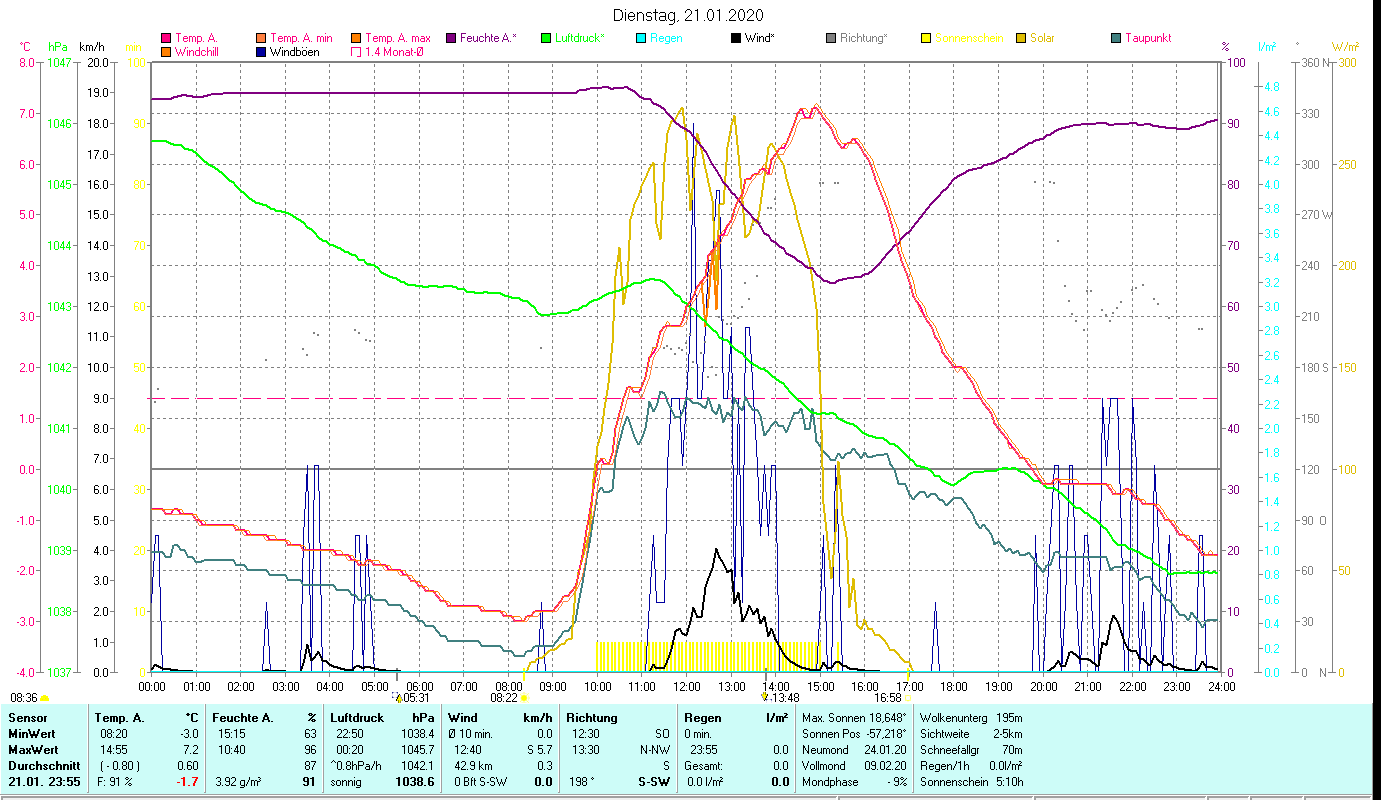The image size is (1381, 800).
Task: Click the Gesamt: rain total label
Action: (704, 766)
